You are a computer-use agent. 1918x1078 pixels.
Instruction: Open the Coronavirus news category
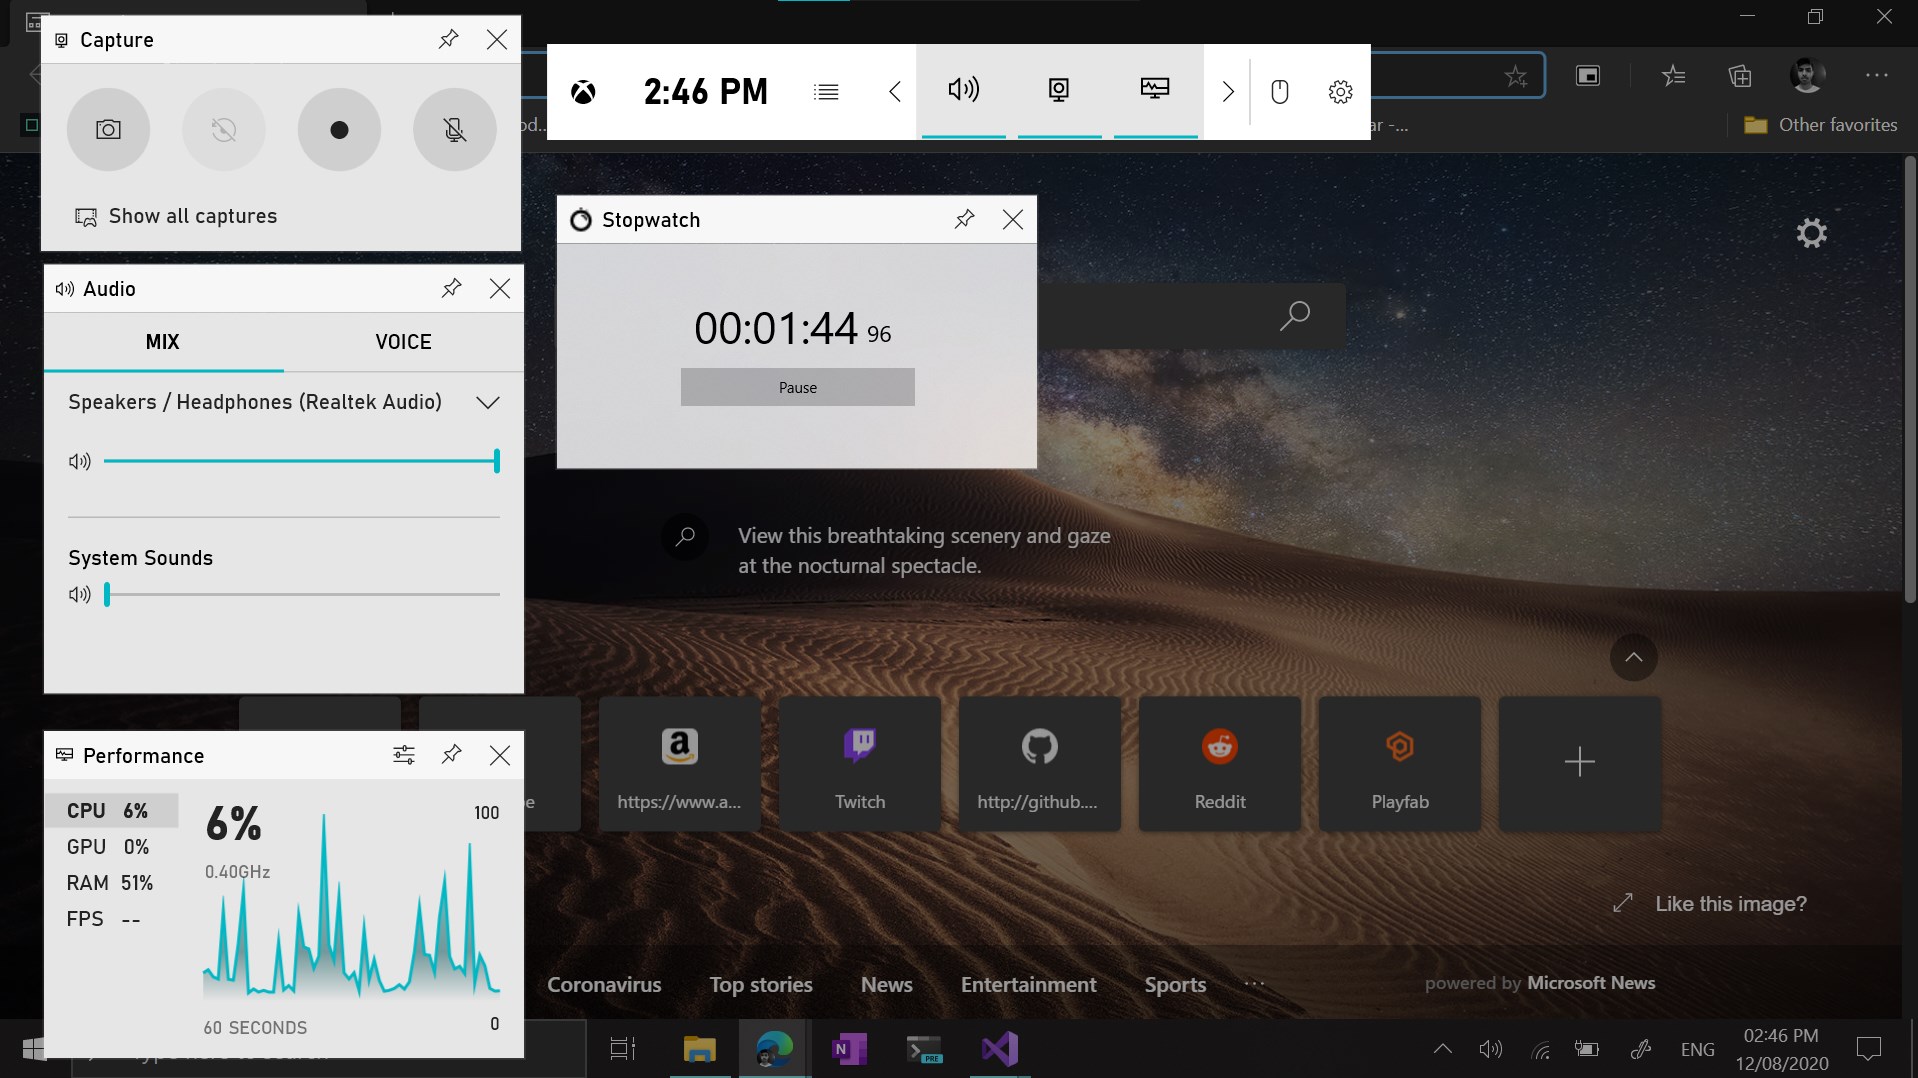[604, 985]
